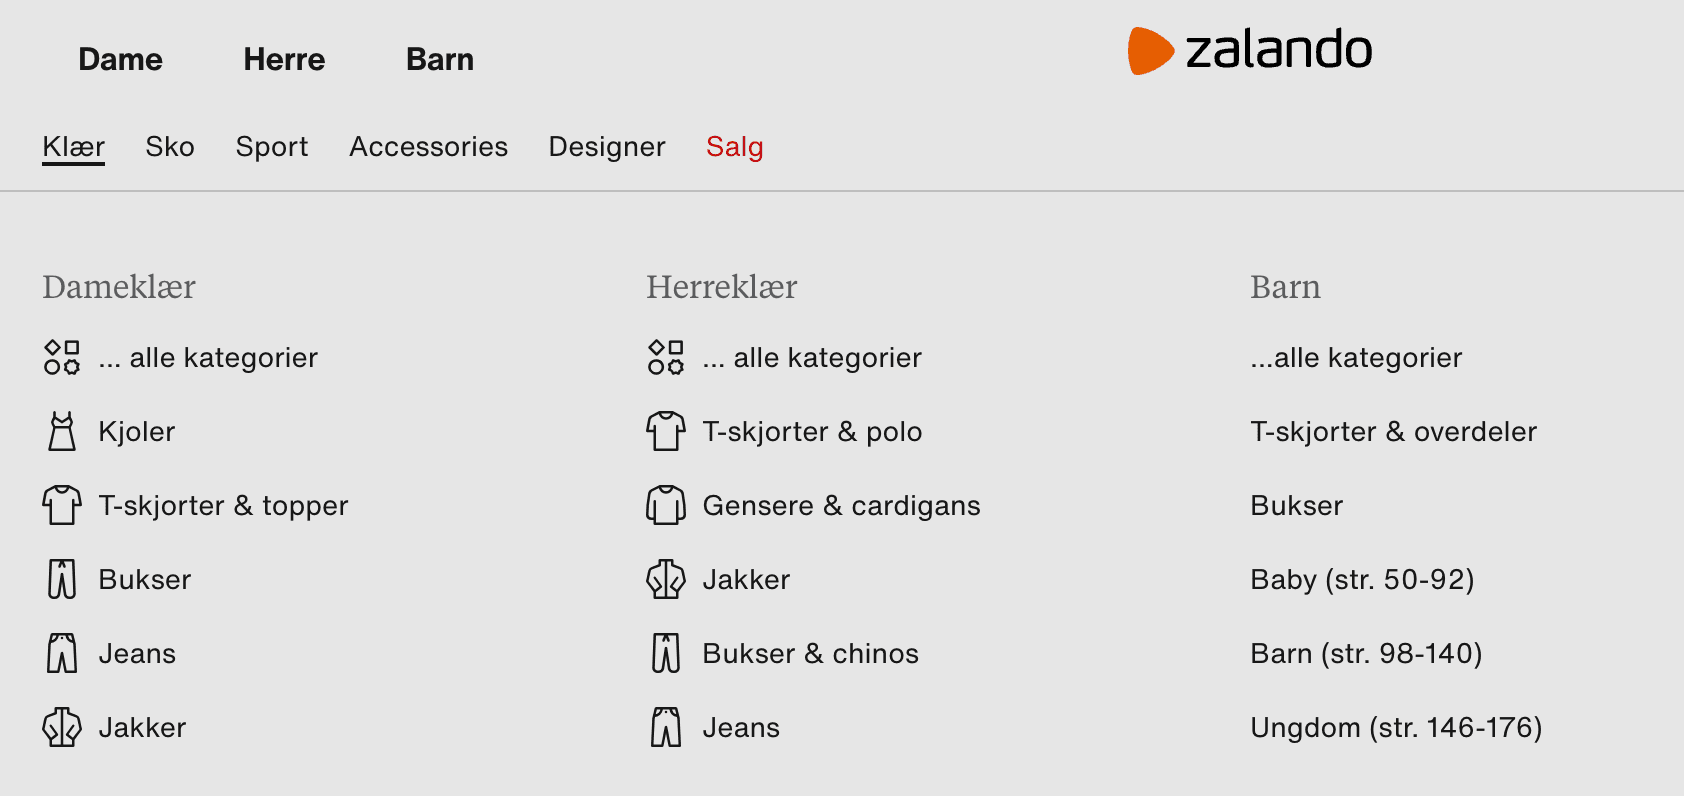1684x796 pixels.
Task: Click the Ungdom (str. 146-176) link
Action: [x=1396, y=727]
